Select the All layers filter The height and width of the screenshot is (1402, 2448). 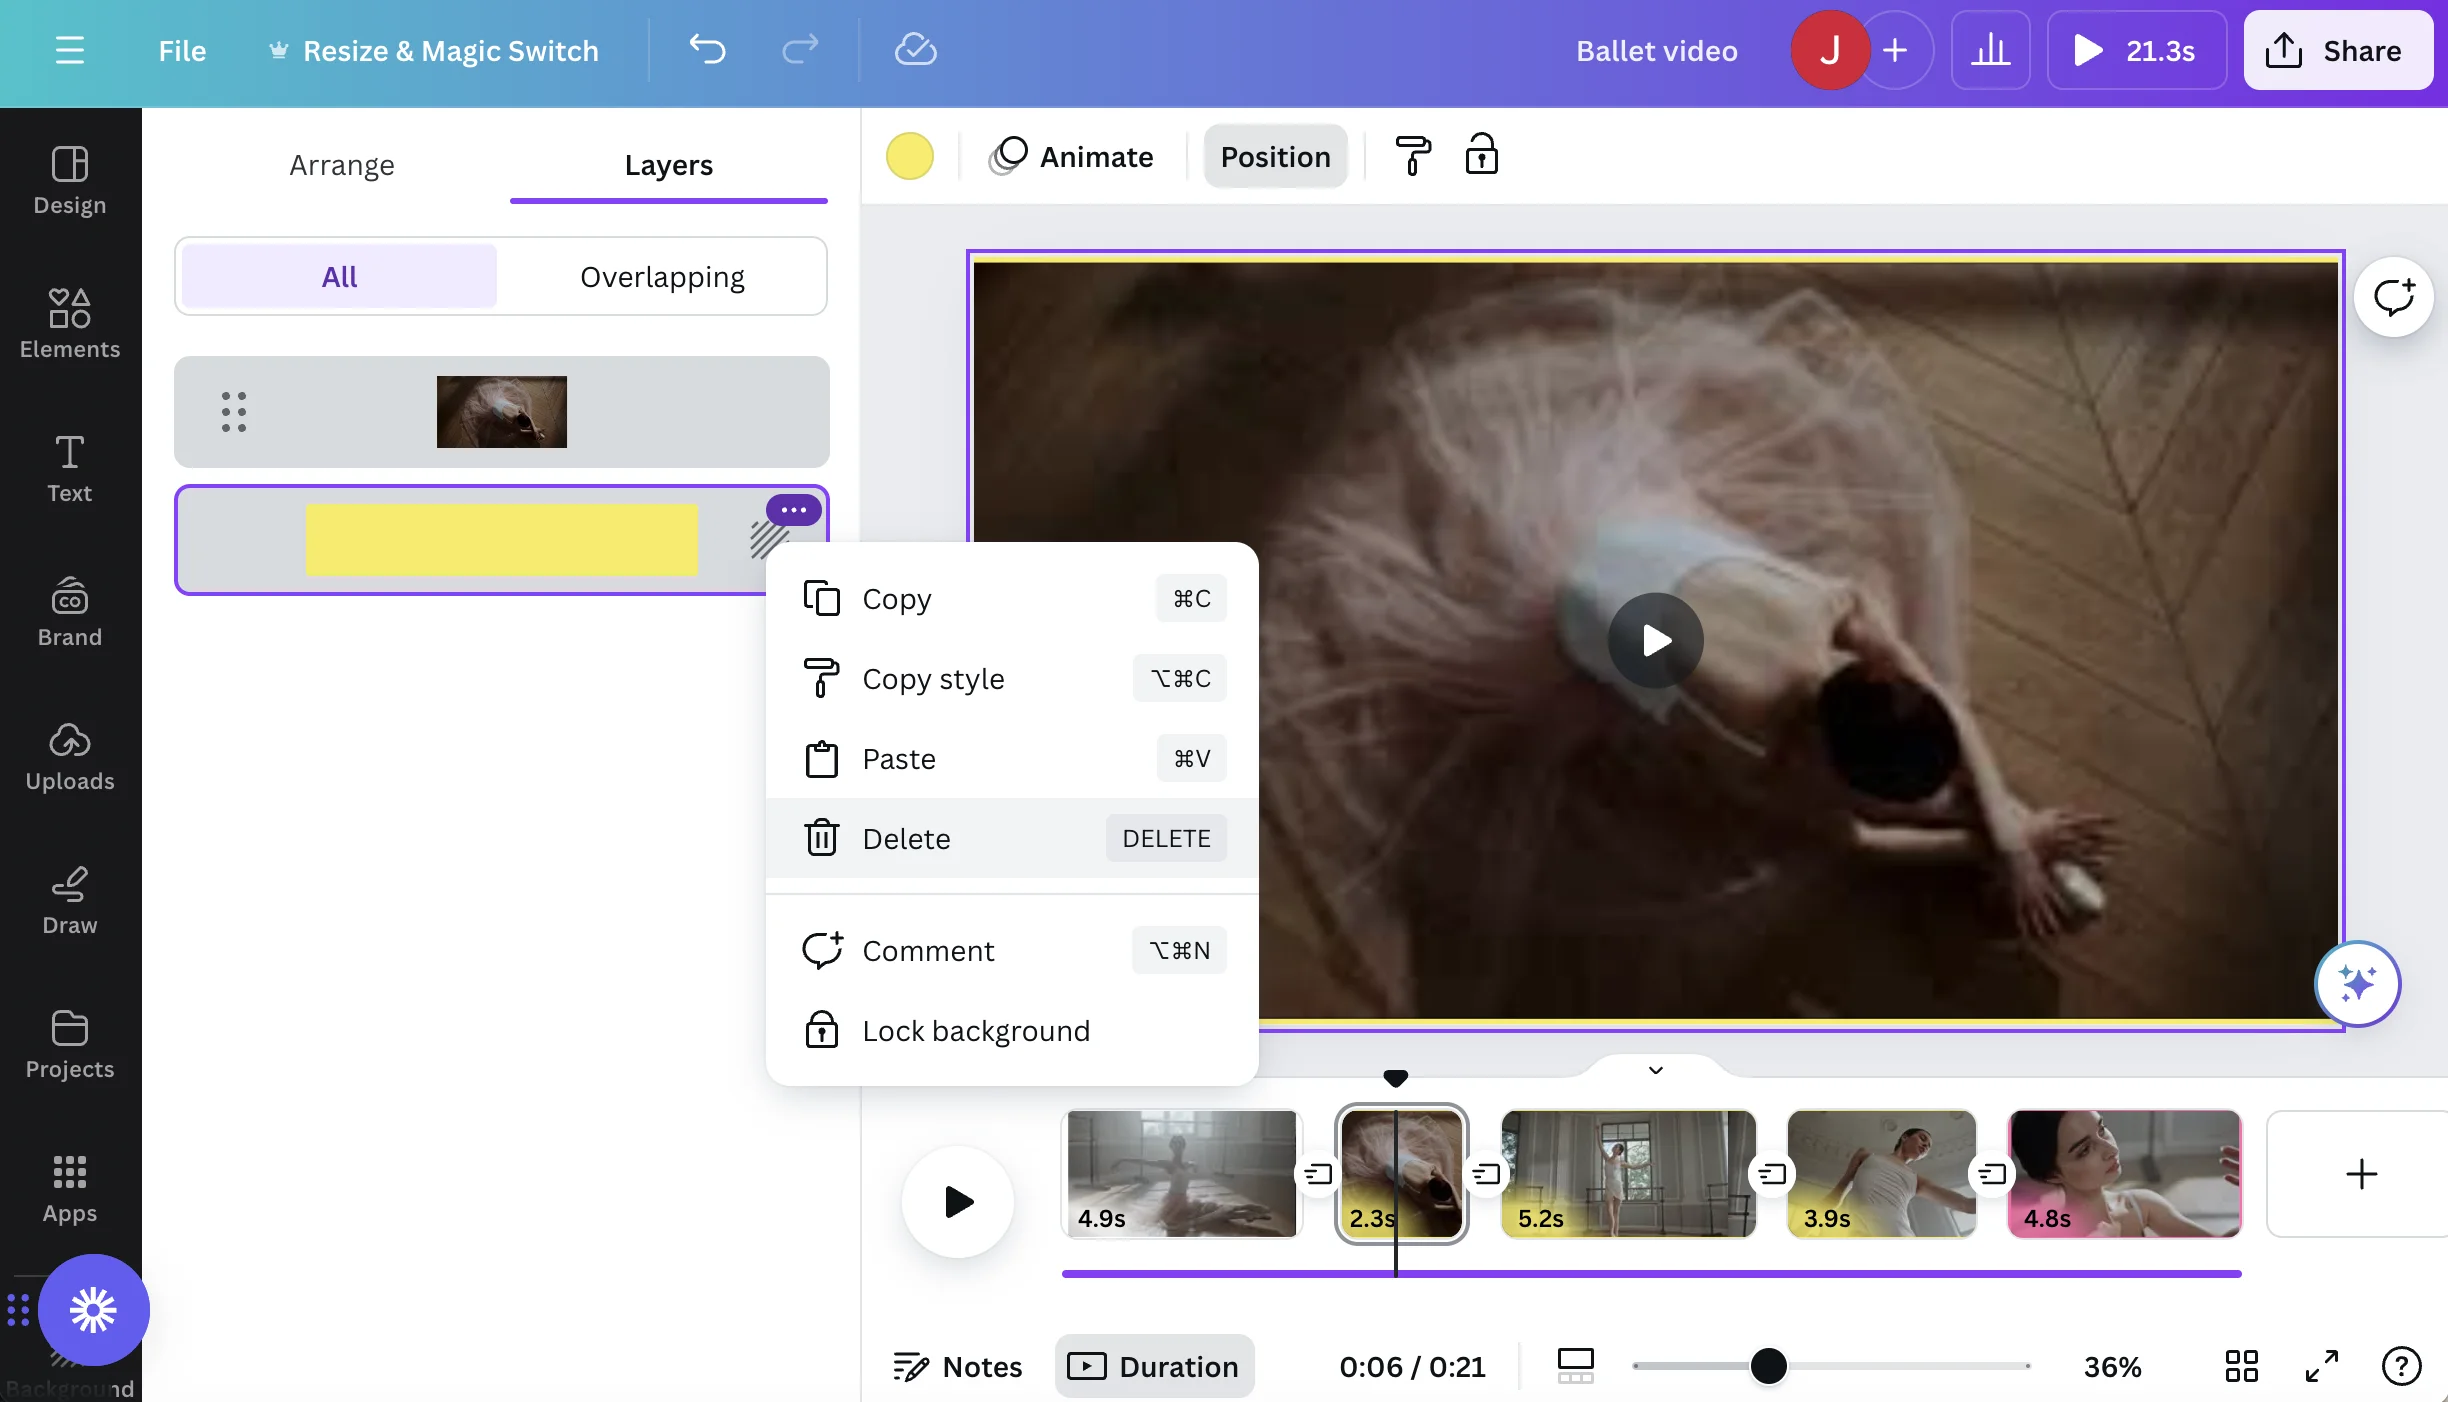click(339, 277)
